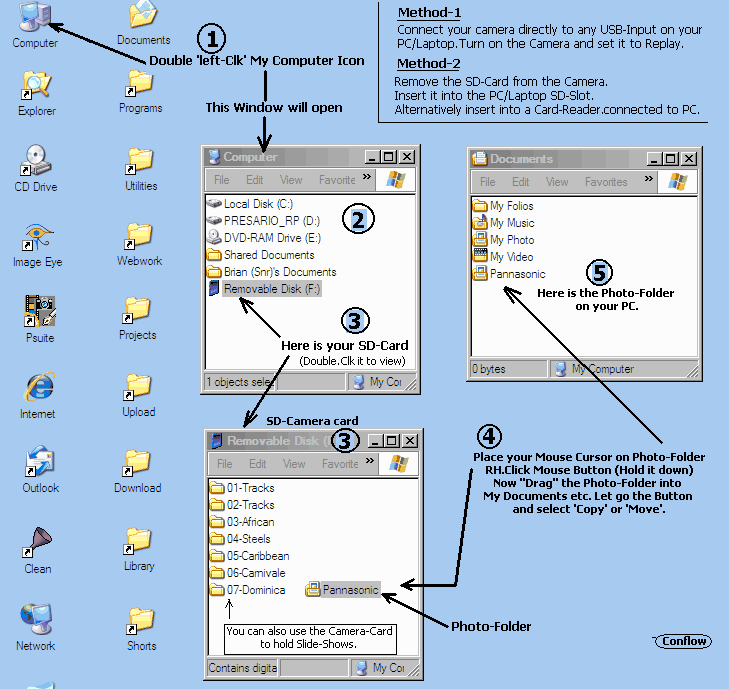The image size is (729, 689).
Task: Select the Clean desktop icon
Action: coord(37,546)
